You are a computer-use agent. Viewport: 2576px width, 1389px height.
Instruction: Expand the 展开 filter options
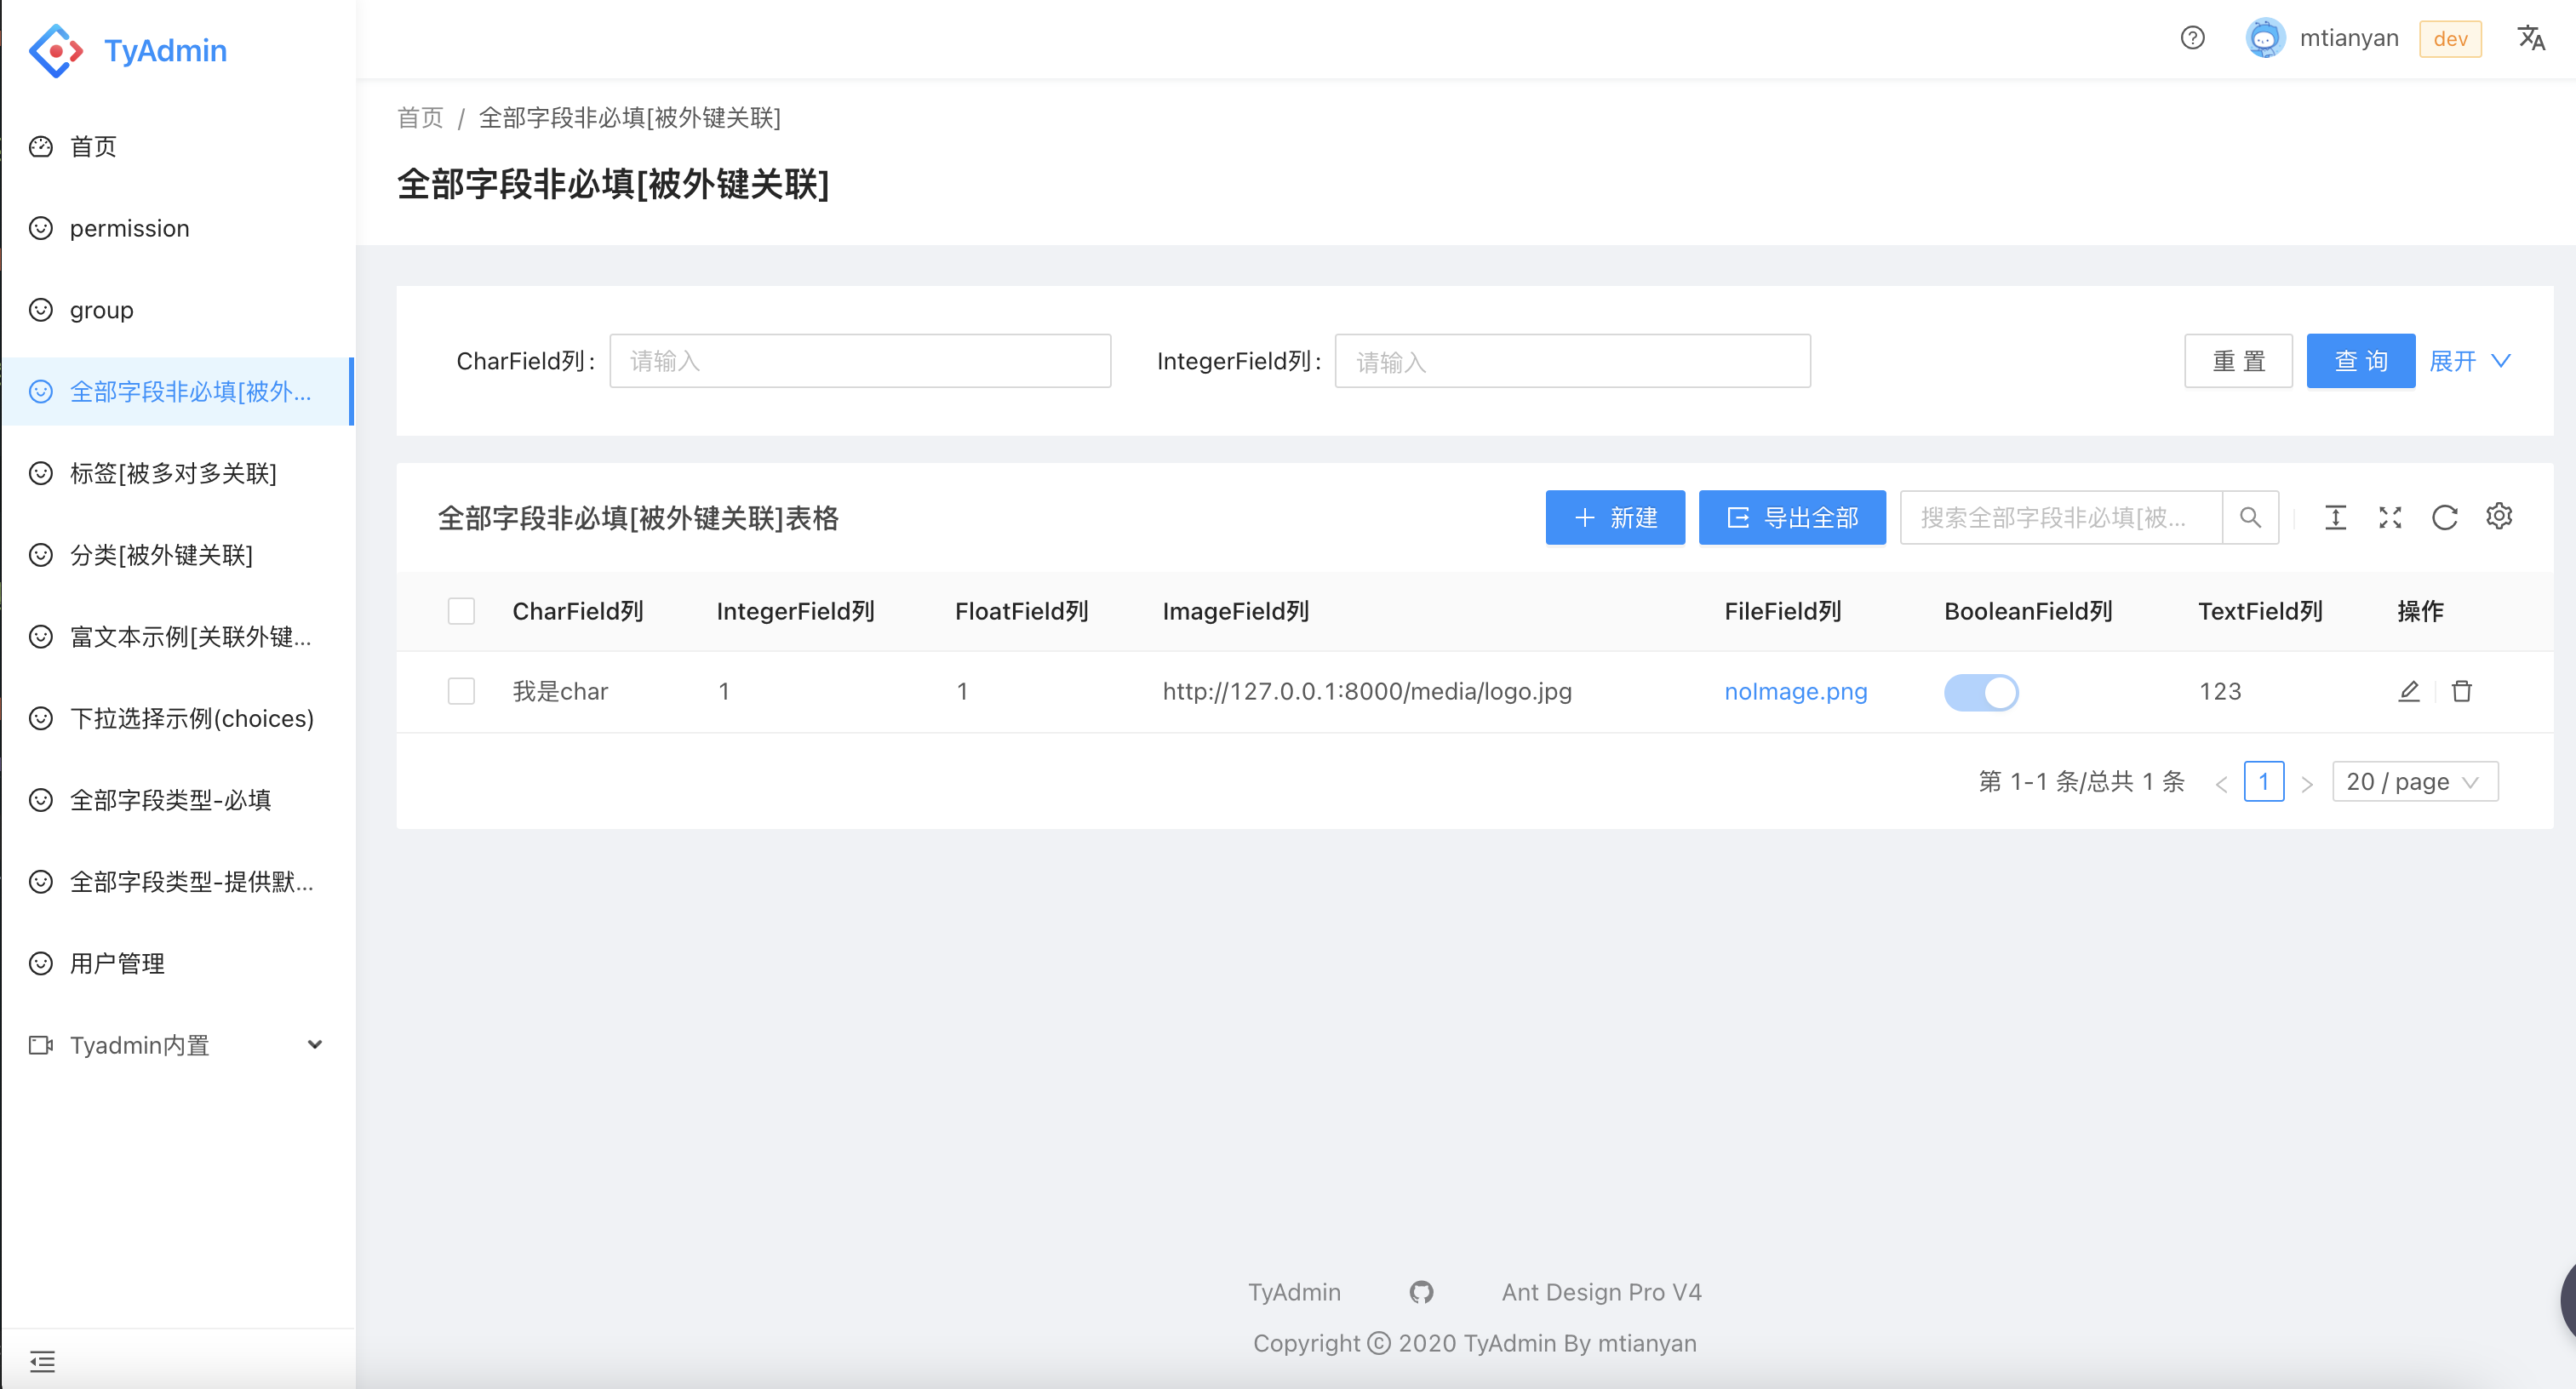[2469, 361]
